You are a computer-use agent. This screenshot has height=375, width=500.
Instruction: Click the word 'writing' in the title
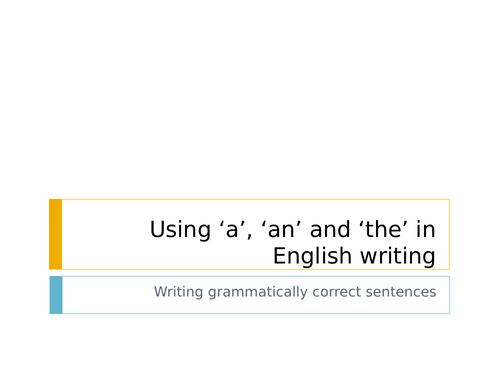coord(398,256)
